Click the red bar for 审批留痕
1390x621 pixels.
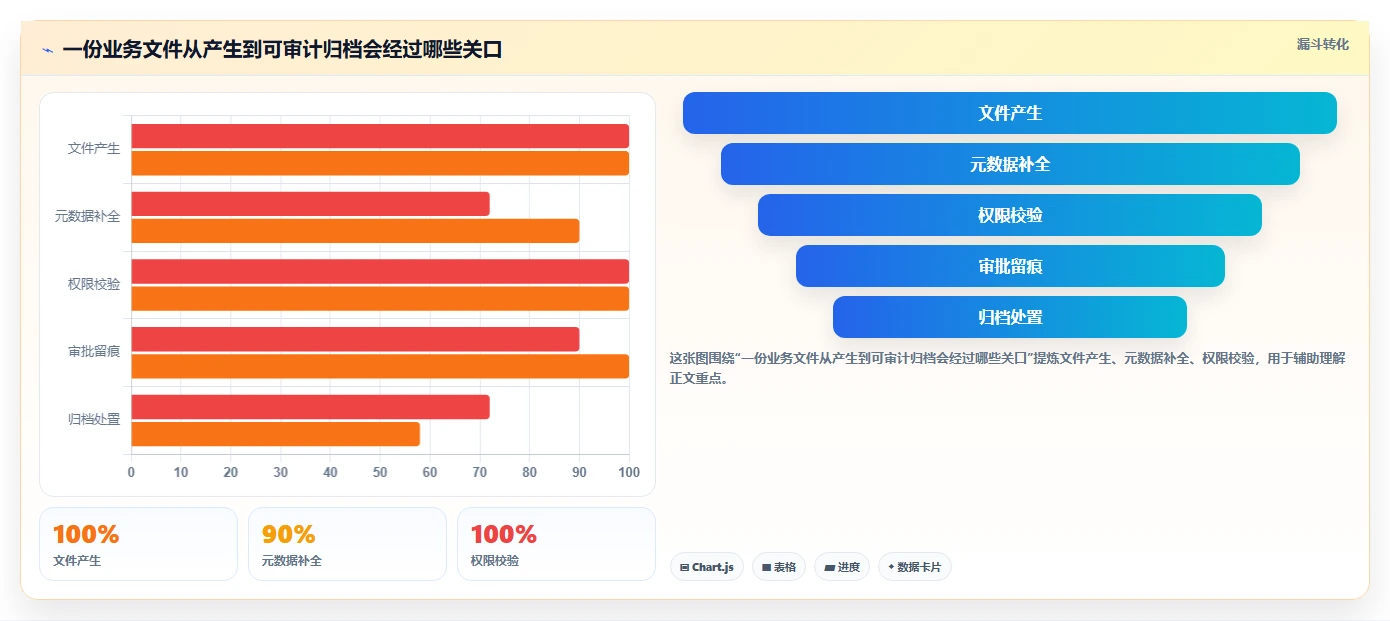point(355,339)
